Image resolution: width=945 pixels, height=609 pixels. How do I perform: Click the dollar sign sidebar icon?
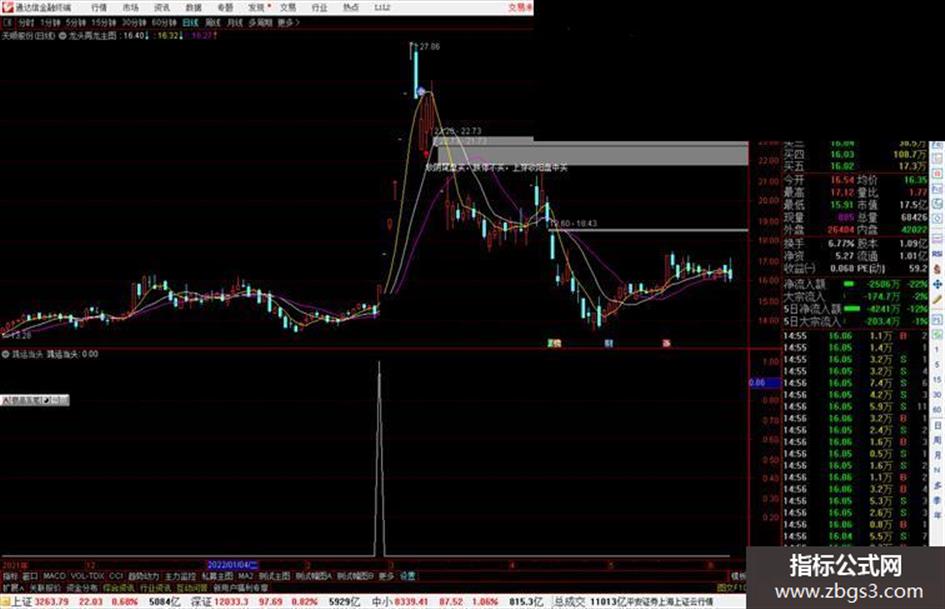click(x=937, y=269)
